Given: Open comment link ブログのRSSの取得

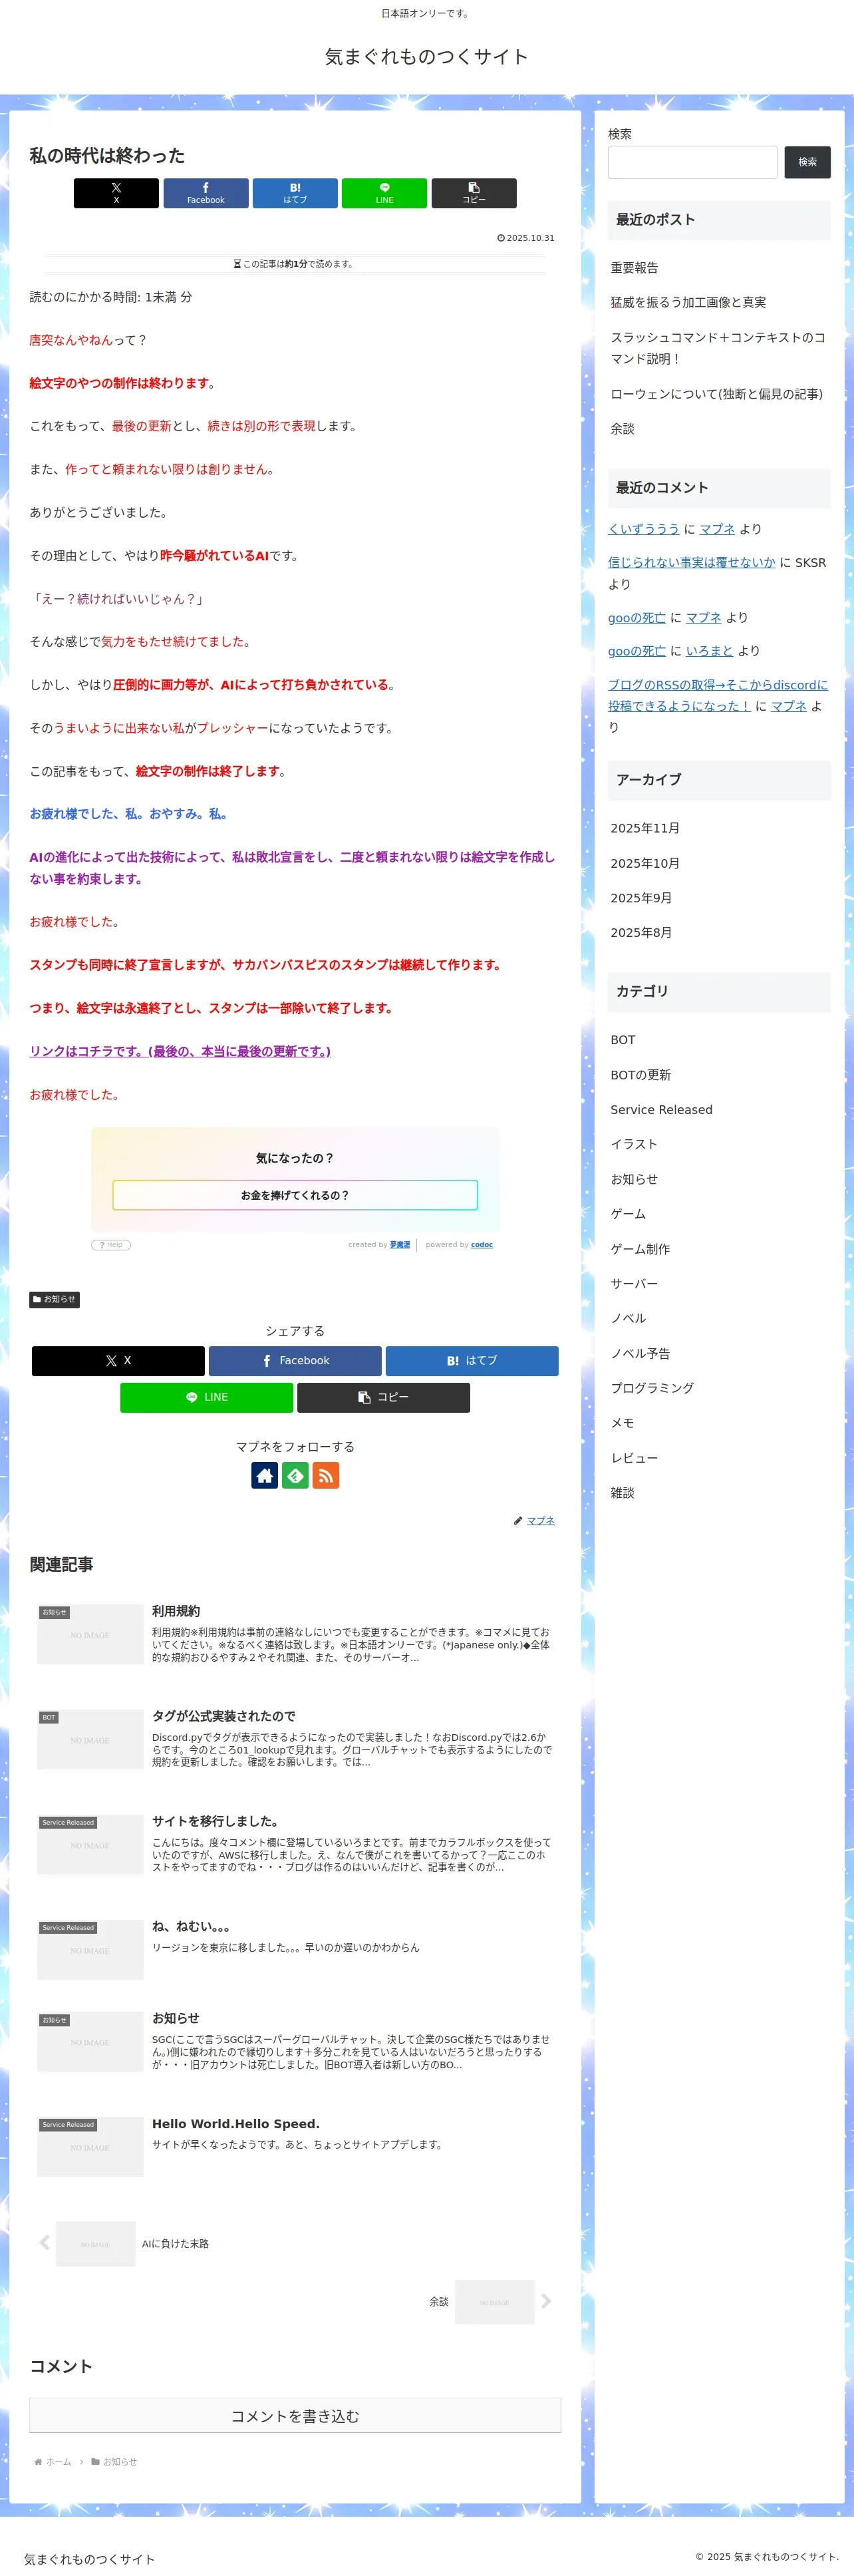Looking at the screenshot, I should pyautogui.click(x=718, y=695).
